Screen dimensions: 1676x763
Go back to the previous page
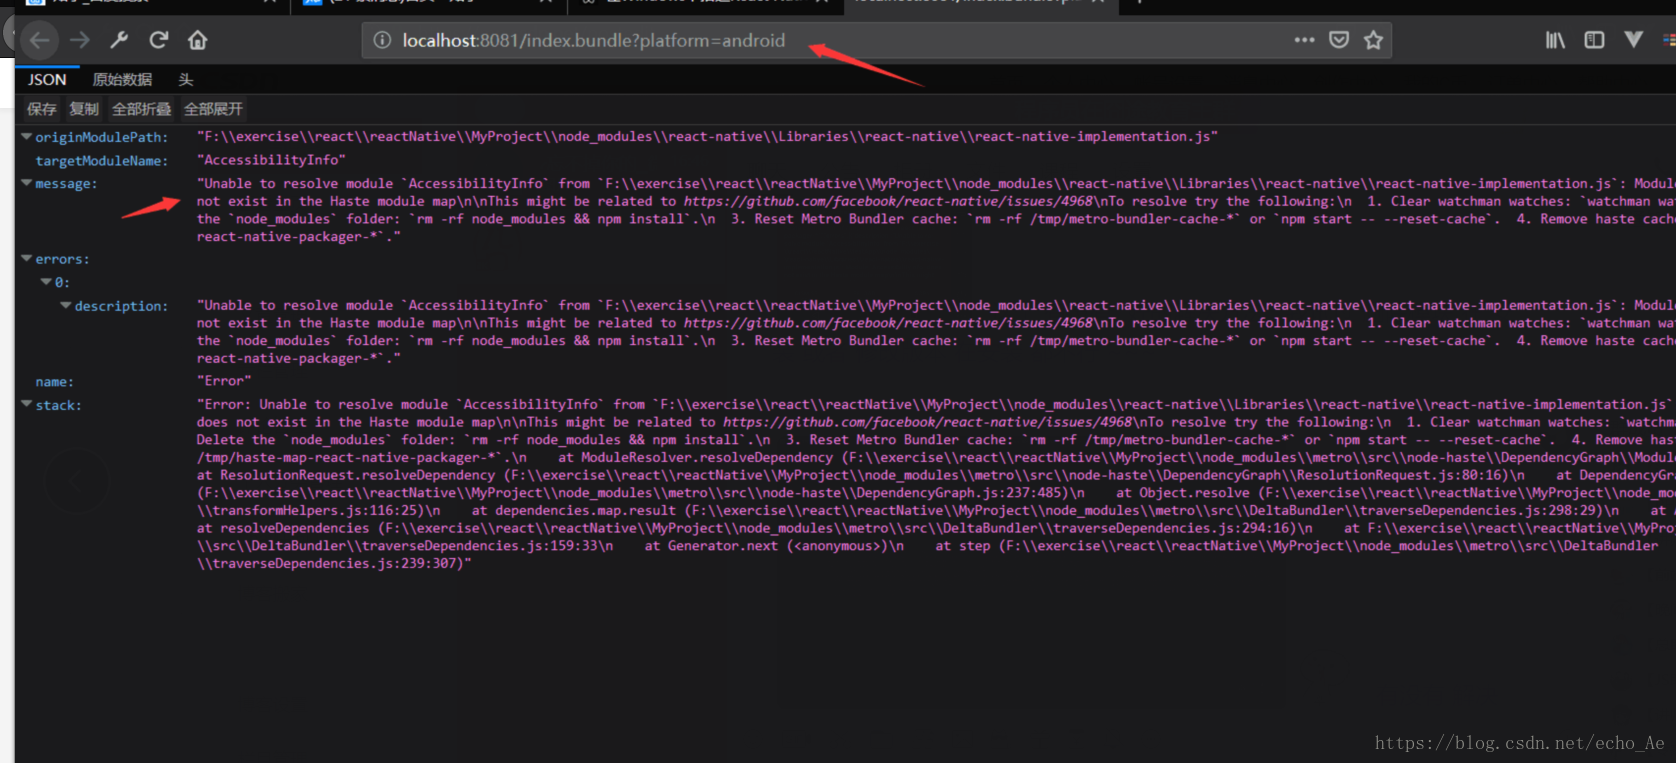point(39,40)
